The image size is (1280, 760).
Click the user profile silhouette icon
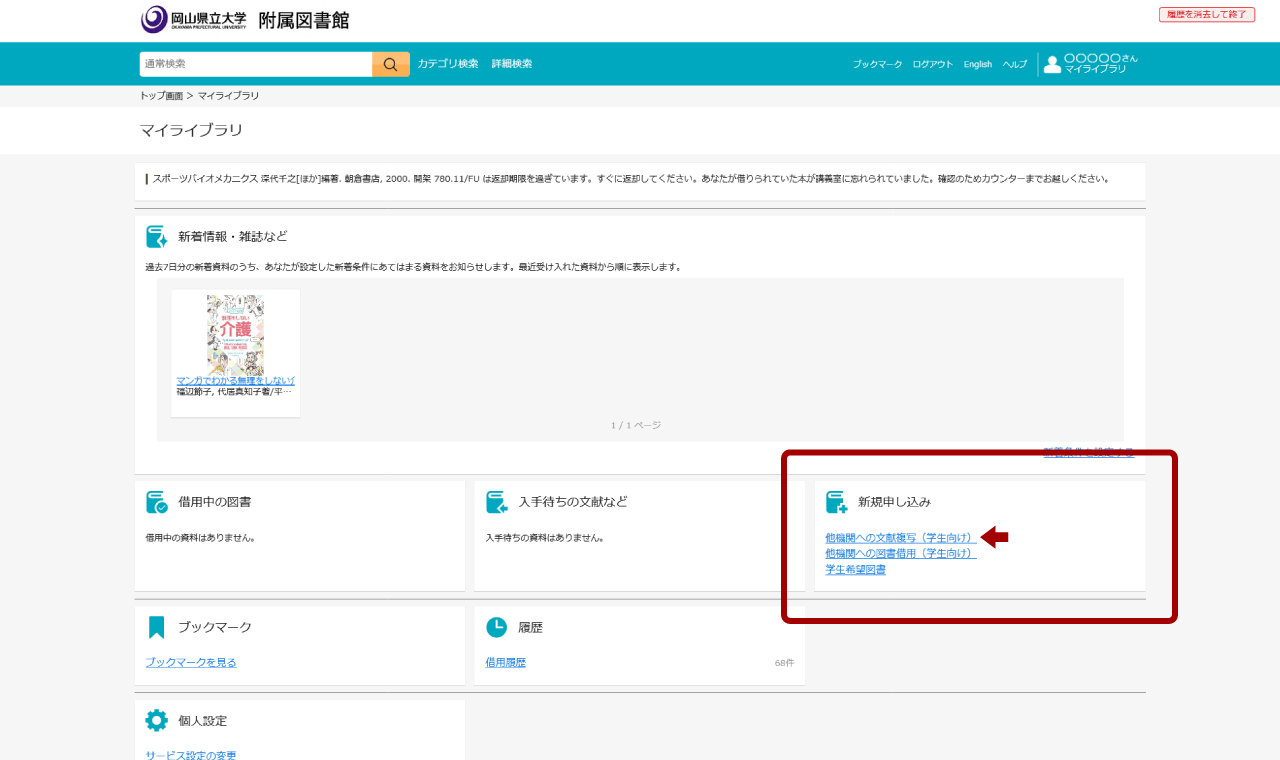pos(1052,64)
